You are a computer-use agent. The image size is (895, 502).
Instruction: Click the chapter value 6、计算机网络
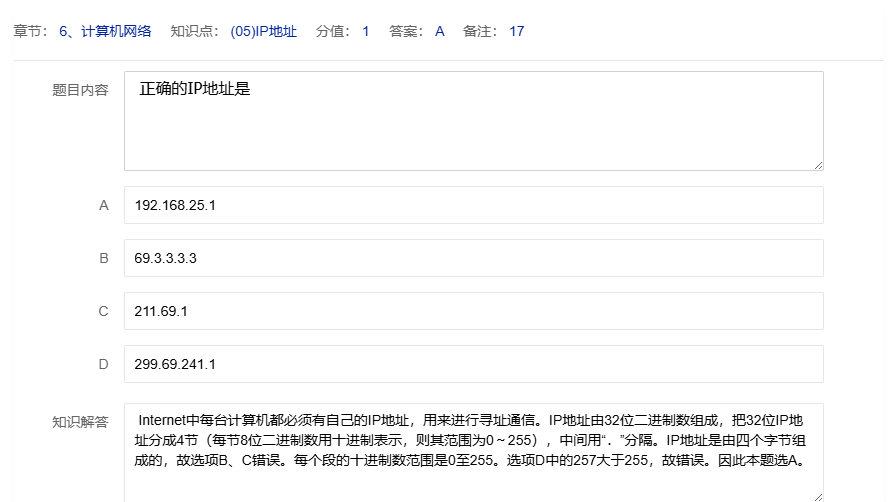105,31
